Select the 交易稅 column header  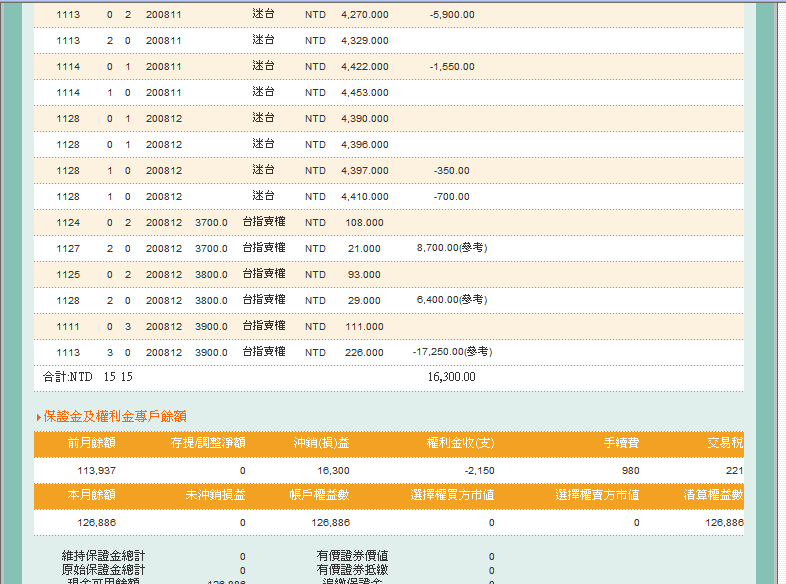click(x=725, y=443)
